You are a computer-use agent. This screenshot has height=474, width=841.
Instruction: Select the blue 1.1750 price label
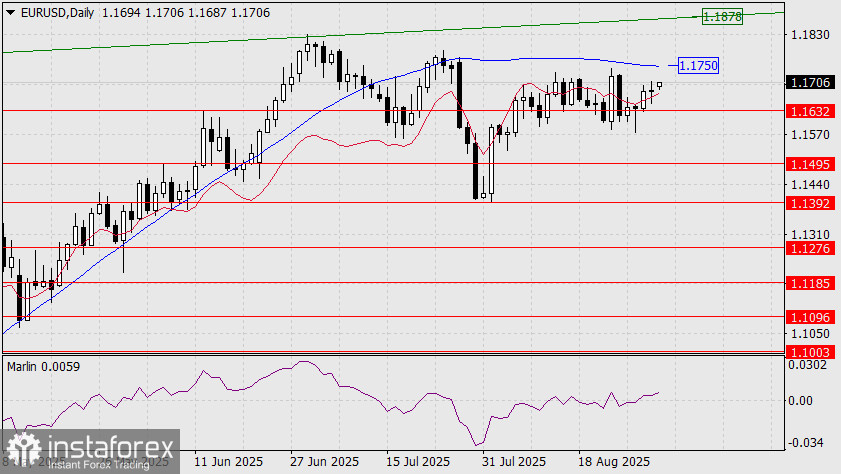coord(698,65)
